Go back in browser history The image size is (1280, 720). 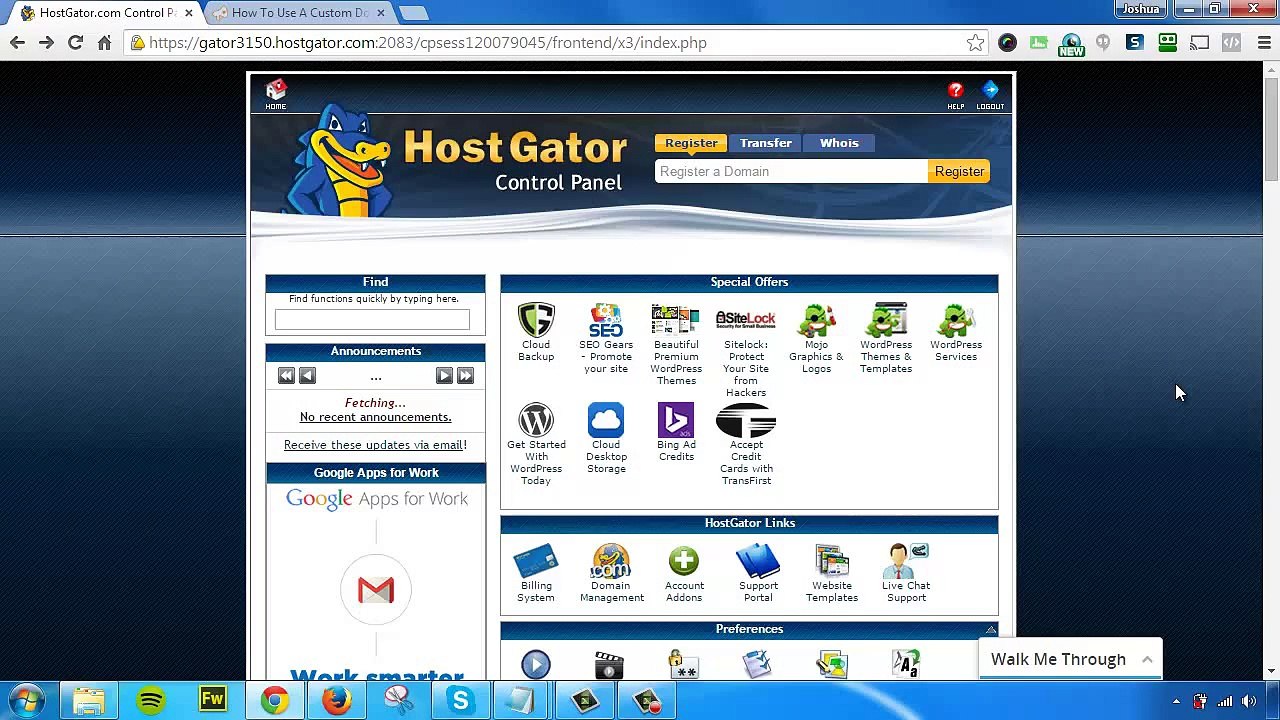(x=17, y=43)
